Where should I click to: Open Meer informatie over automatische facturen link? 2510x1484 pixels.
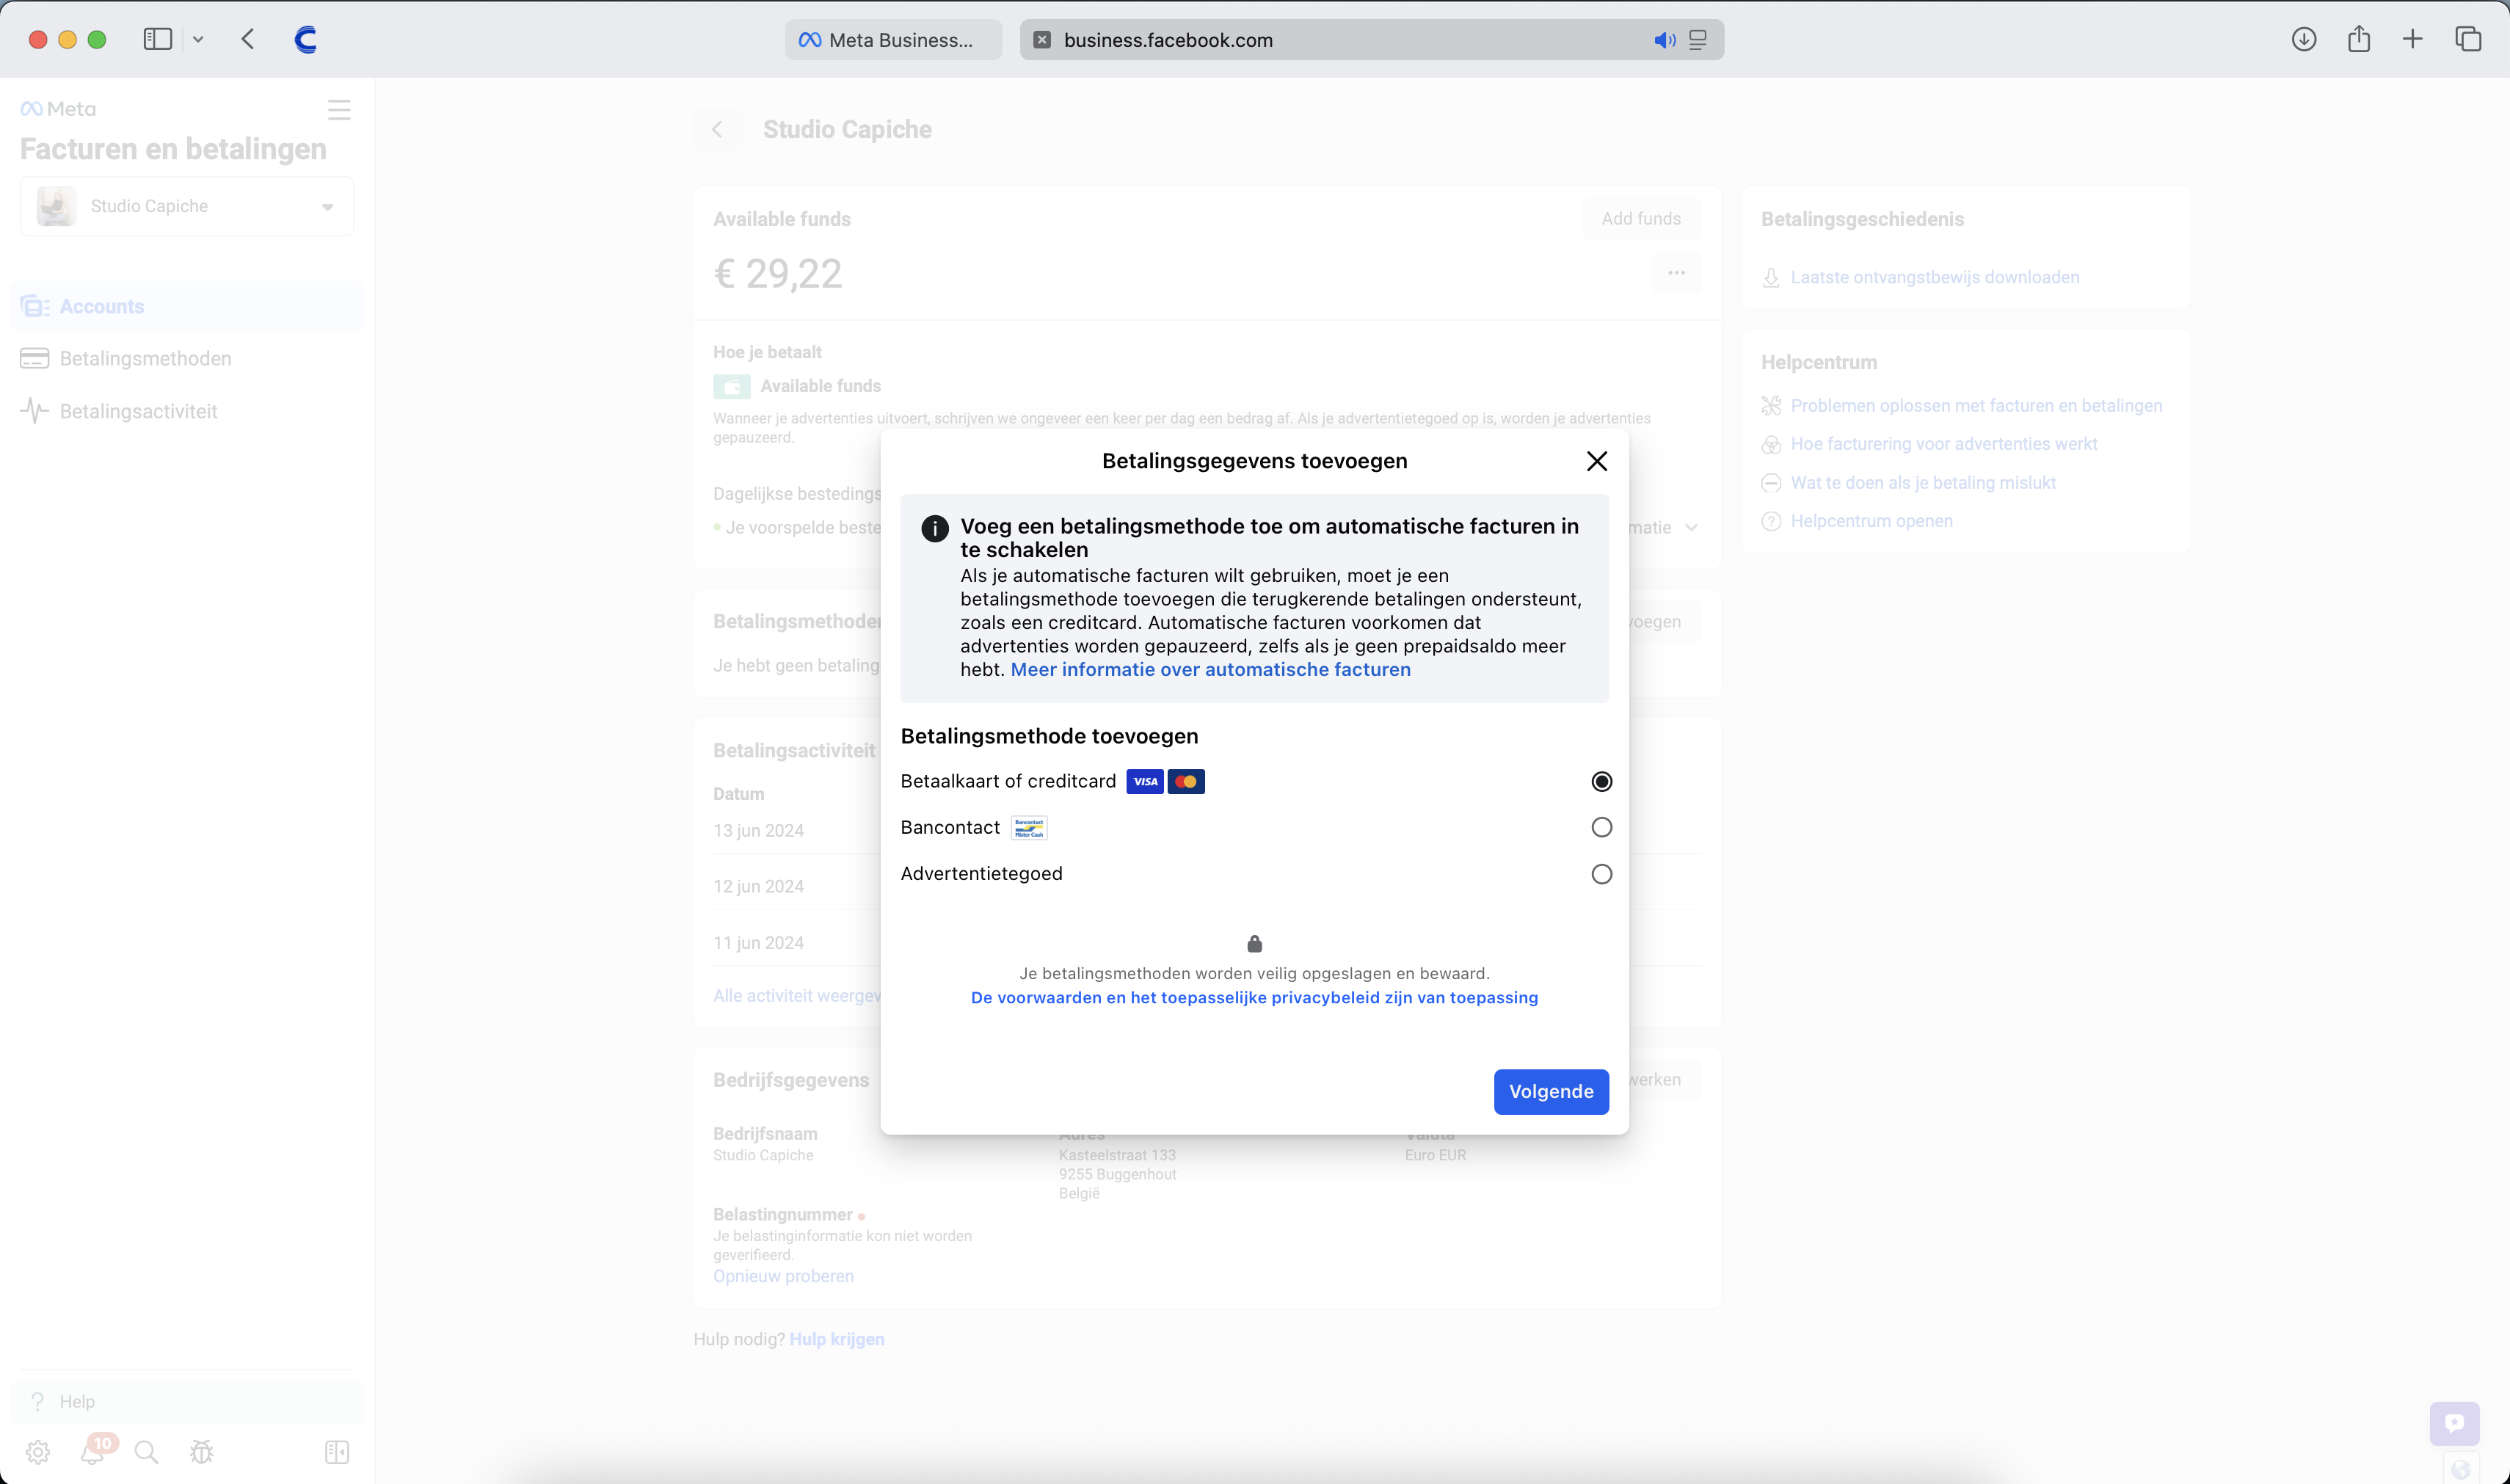pos(1210,669)
